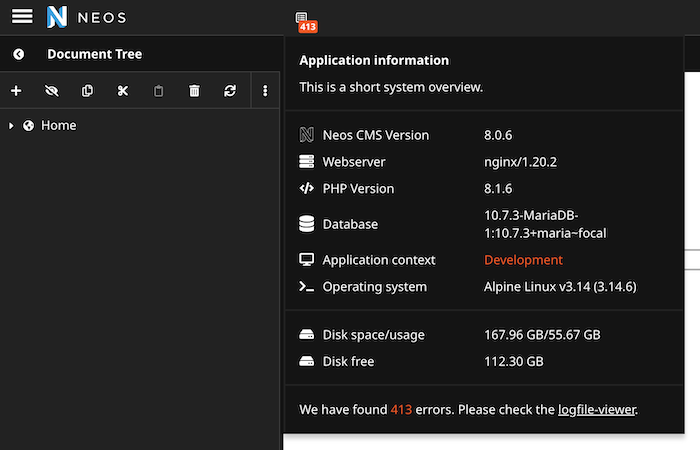Click the Database label
Screen dimensions: 700x450
tap(350, 224)
